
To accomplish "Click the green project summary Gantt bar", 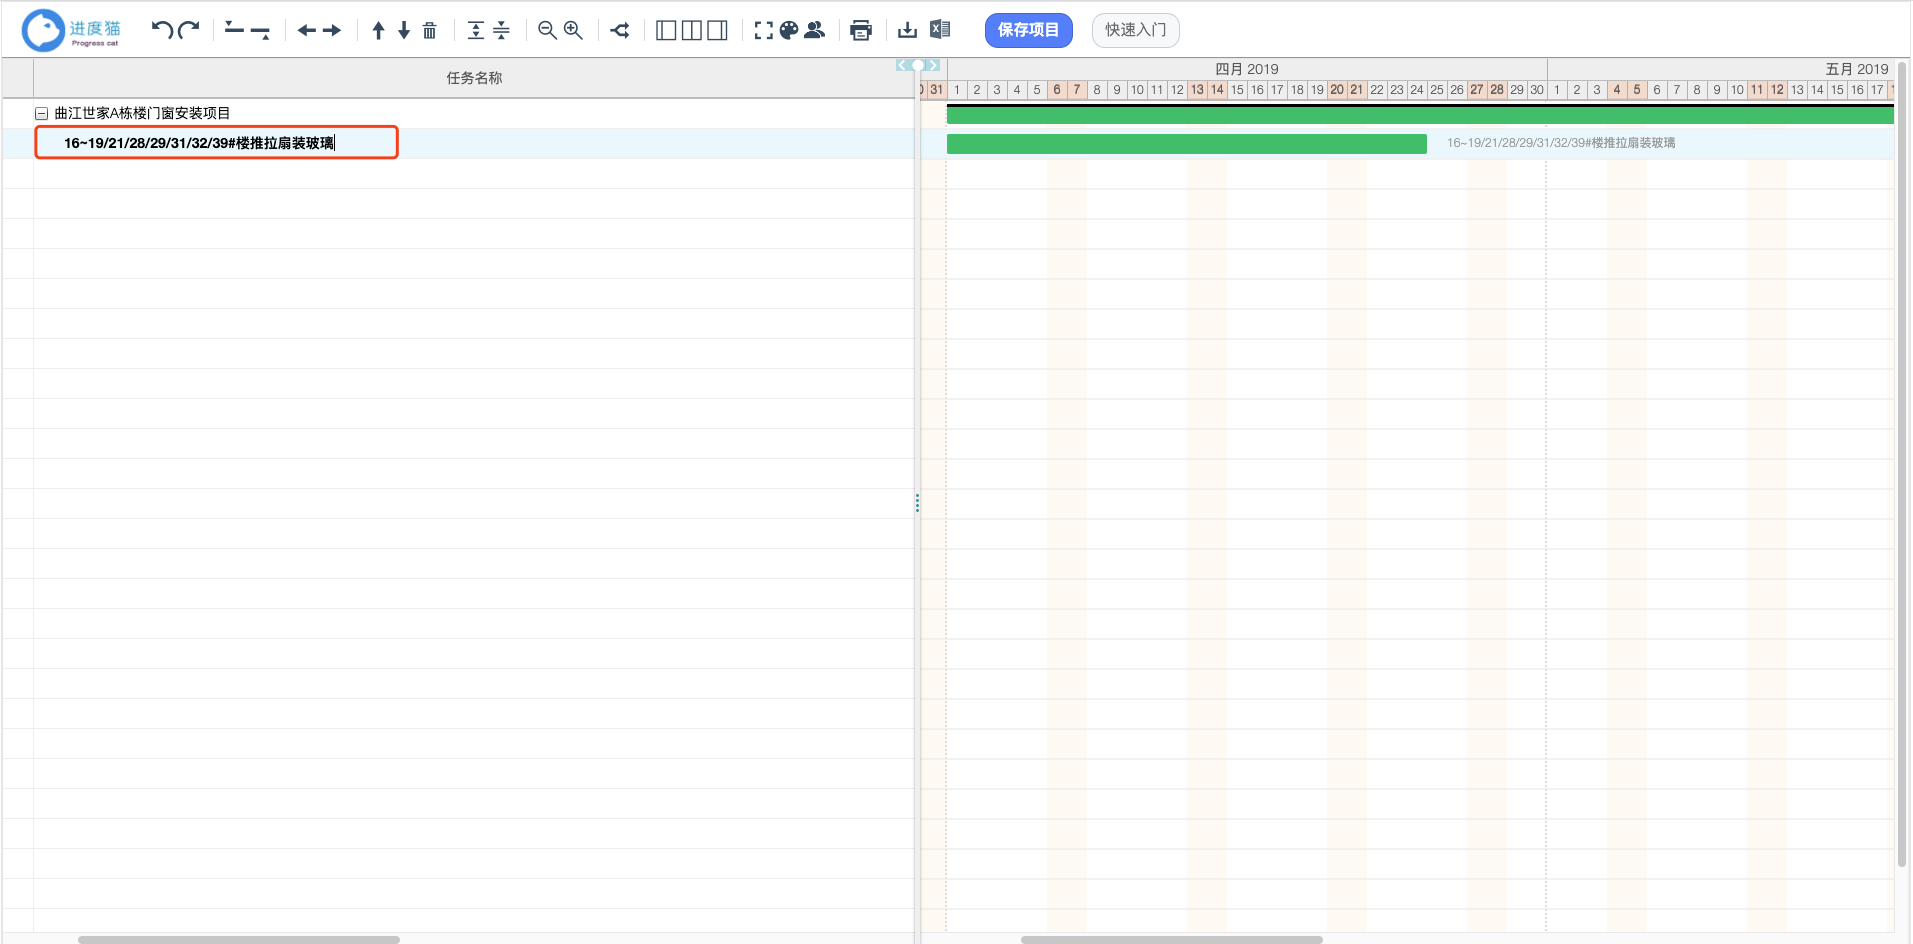I will pyautogui.click(x=1420, y=115).
